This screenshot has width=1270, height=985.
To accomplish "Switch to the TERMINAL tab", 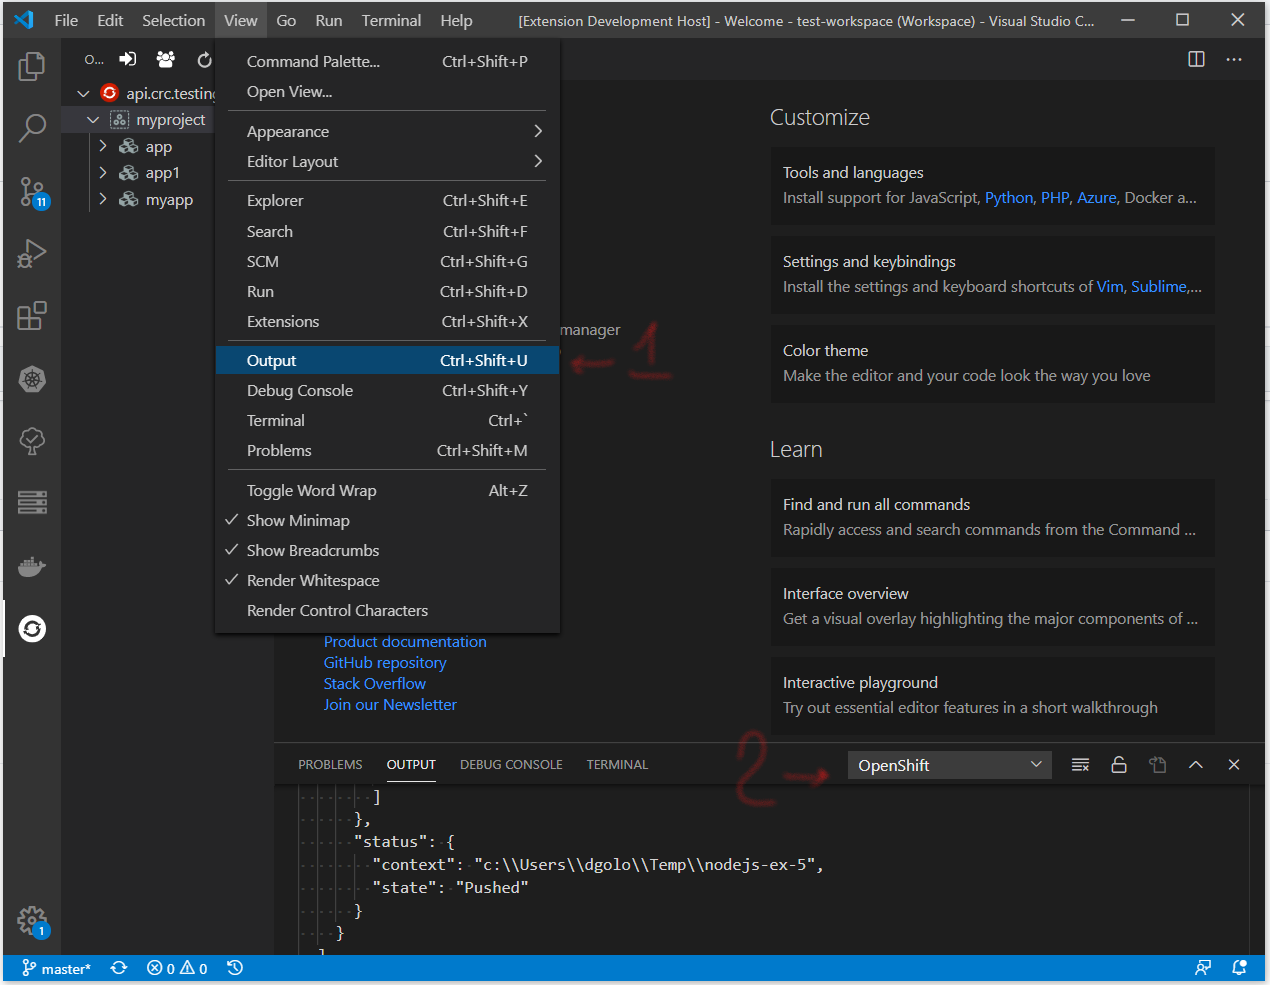I will point(617,764).
